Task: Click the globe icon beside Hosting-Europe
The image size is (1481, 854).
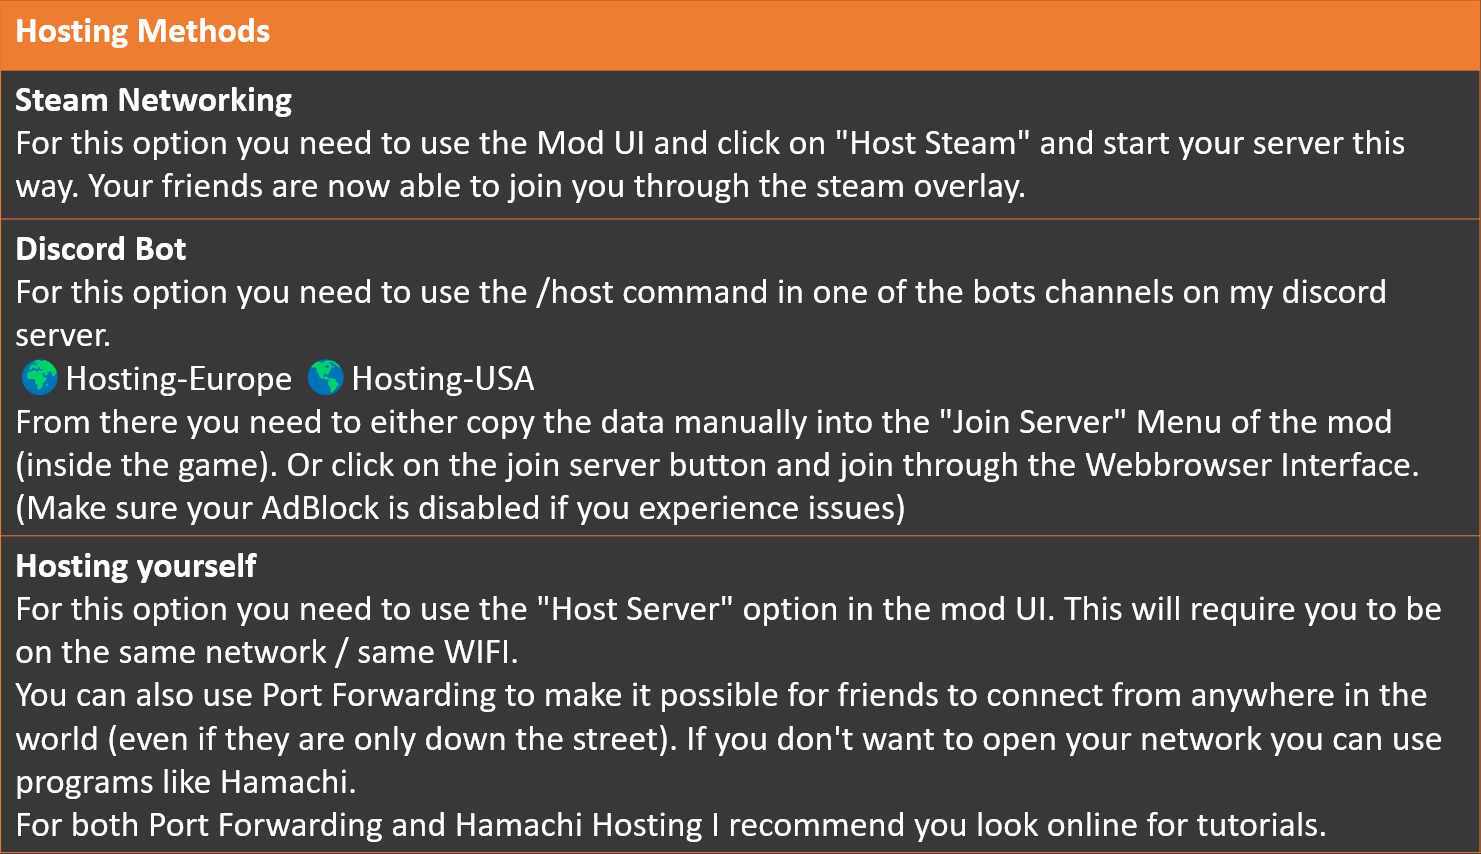Action: pyautogui.click(x=40, y=378)
